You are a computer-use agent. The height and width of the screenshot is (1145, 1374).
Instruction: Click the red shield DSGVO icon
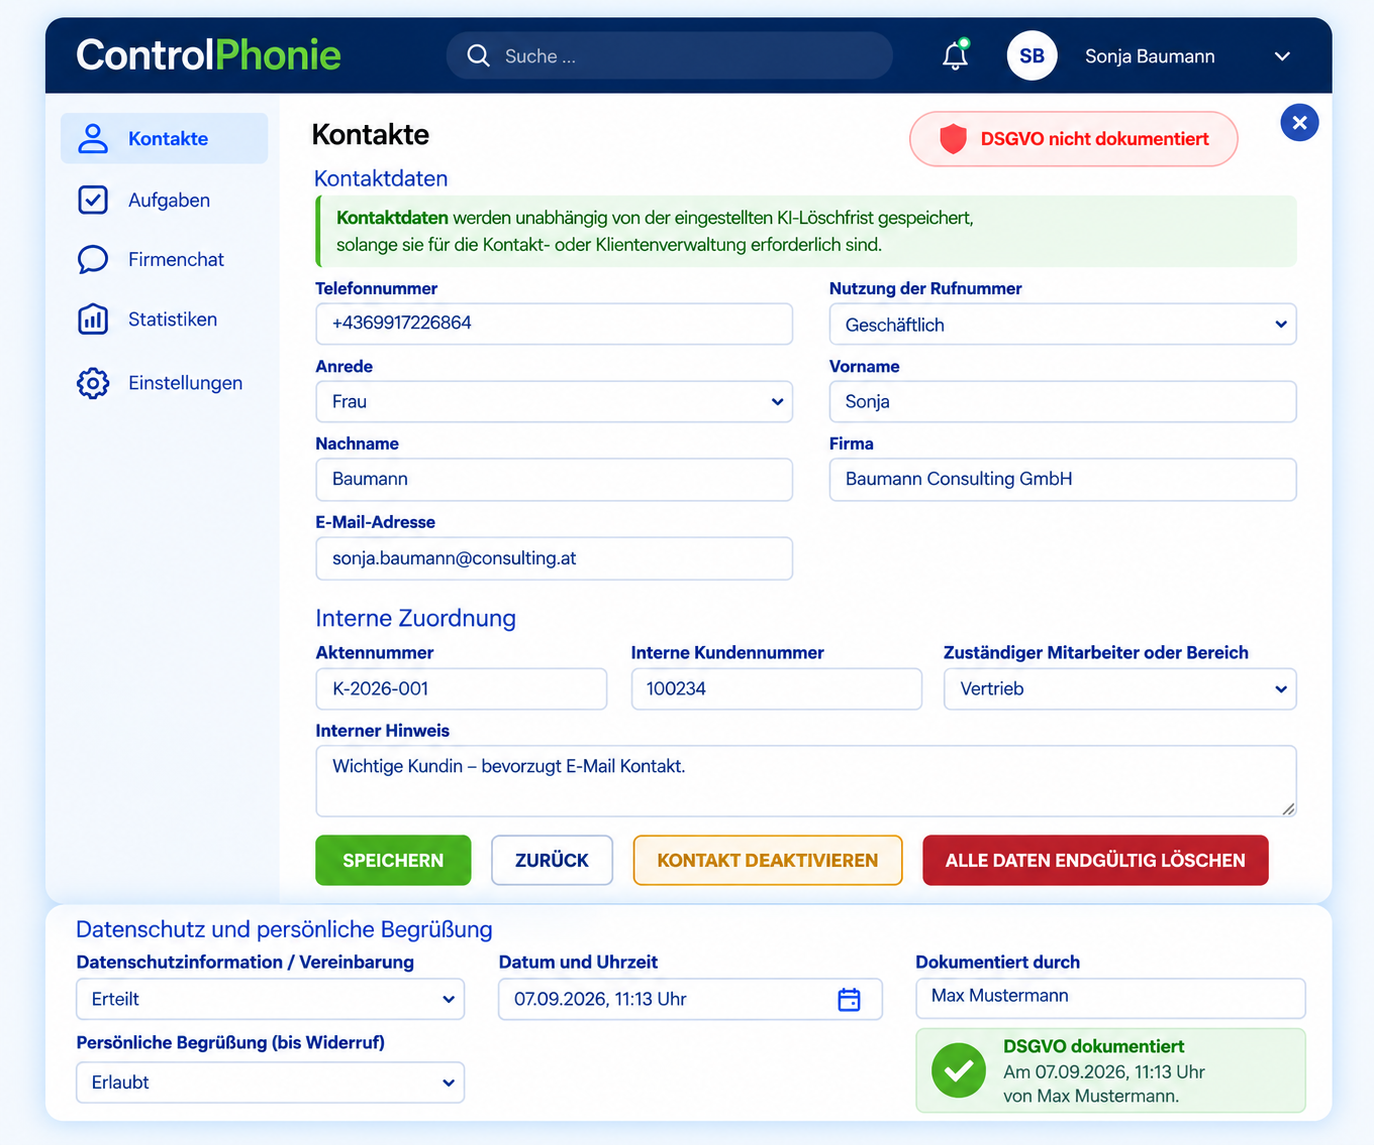(953, 139)
